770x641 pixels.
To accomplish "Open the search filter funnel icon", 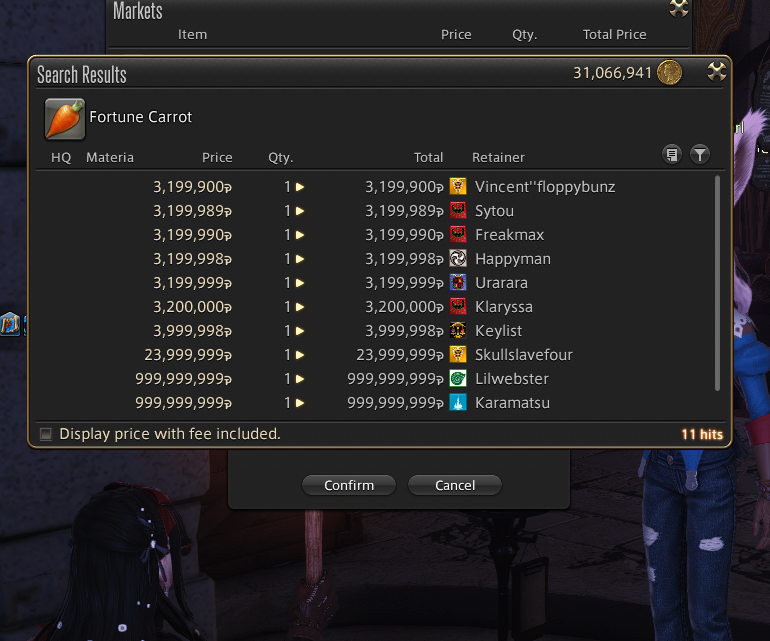I will pos(700,155).
